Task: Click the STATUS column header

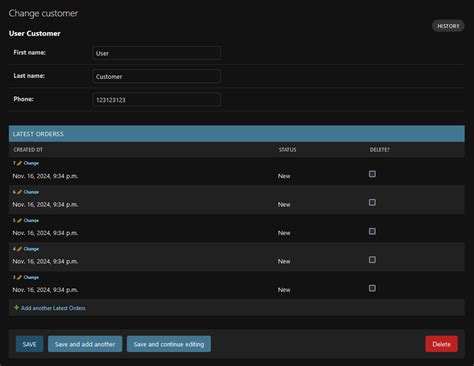Action: tap(287, 150)
